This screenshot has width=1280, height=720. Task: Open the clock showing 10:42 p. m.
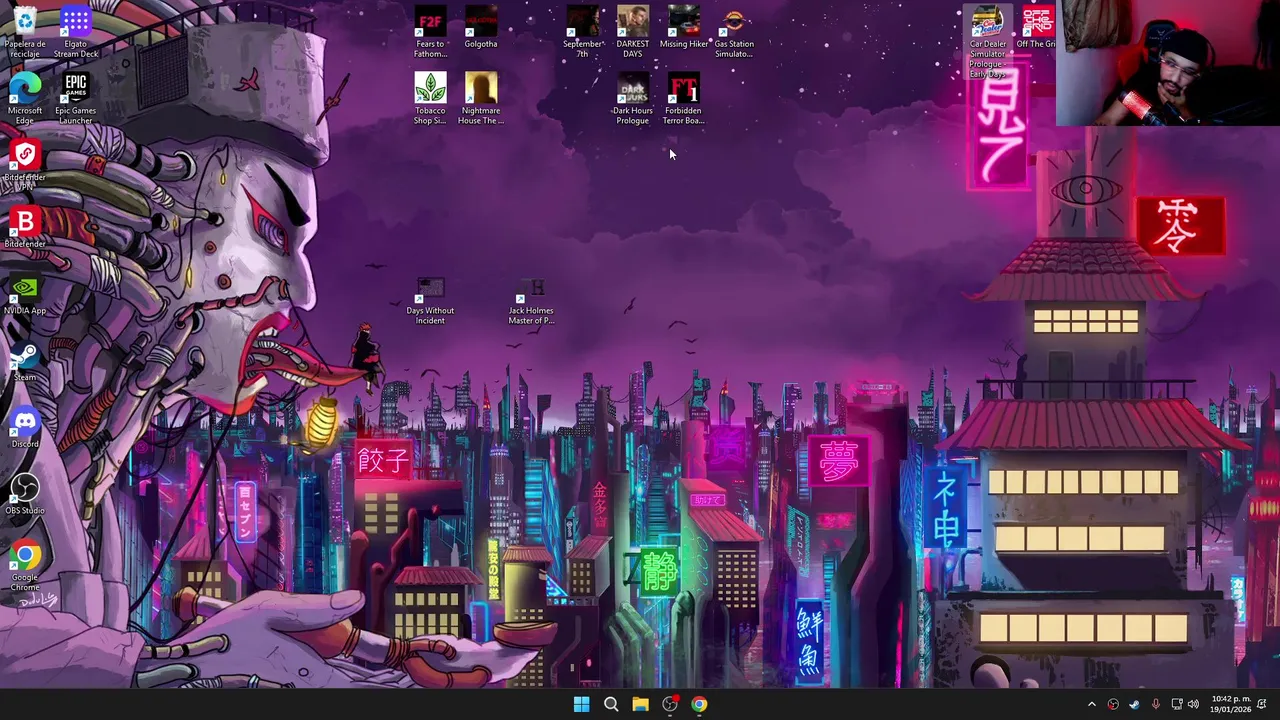pos(1230,704)
